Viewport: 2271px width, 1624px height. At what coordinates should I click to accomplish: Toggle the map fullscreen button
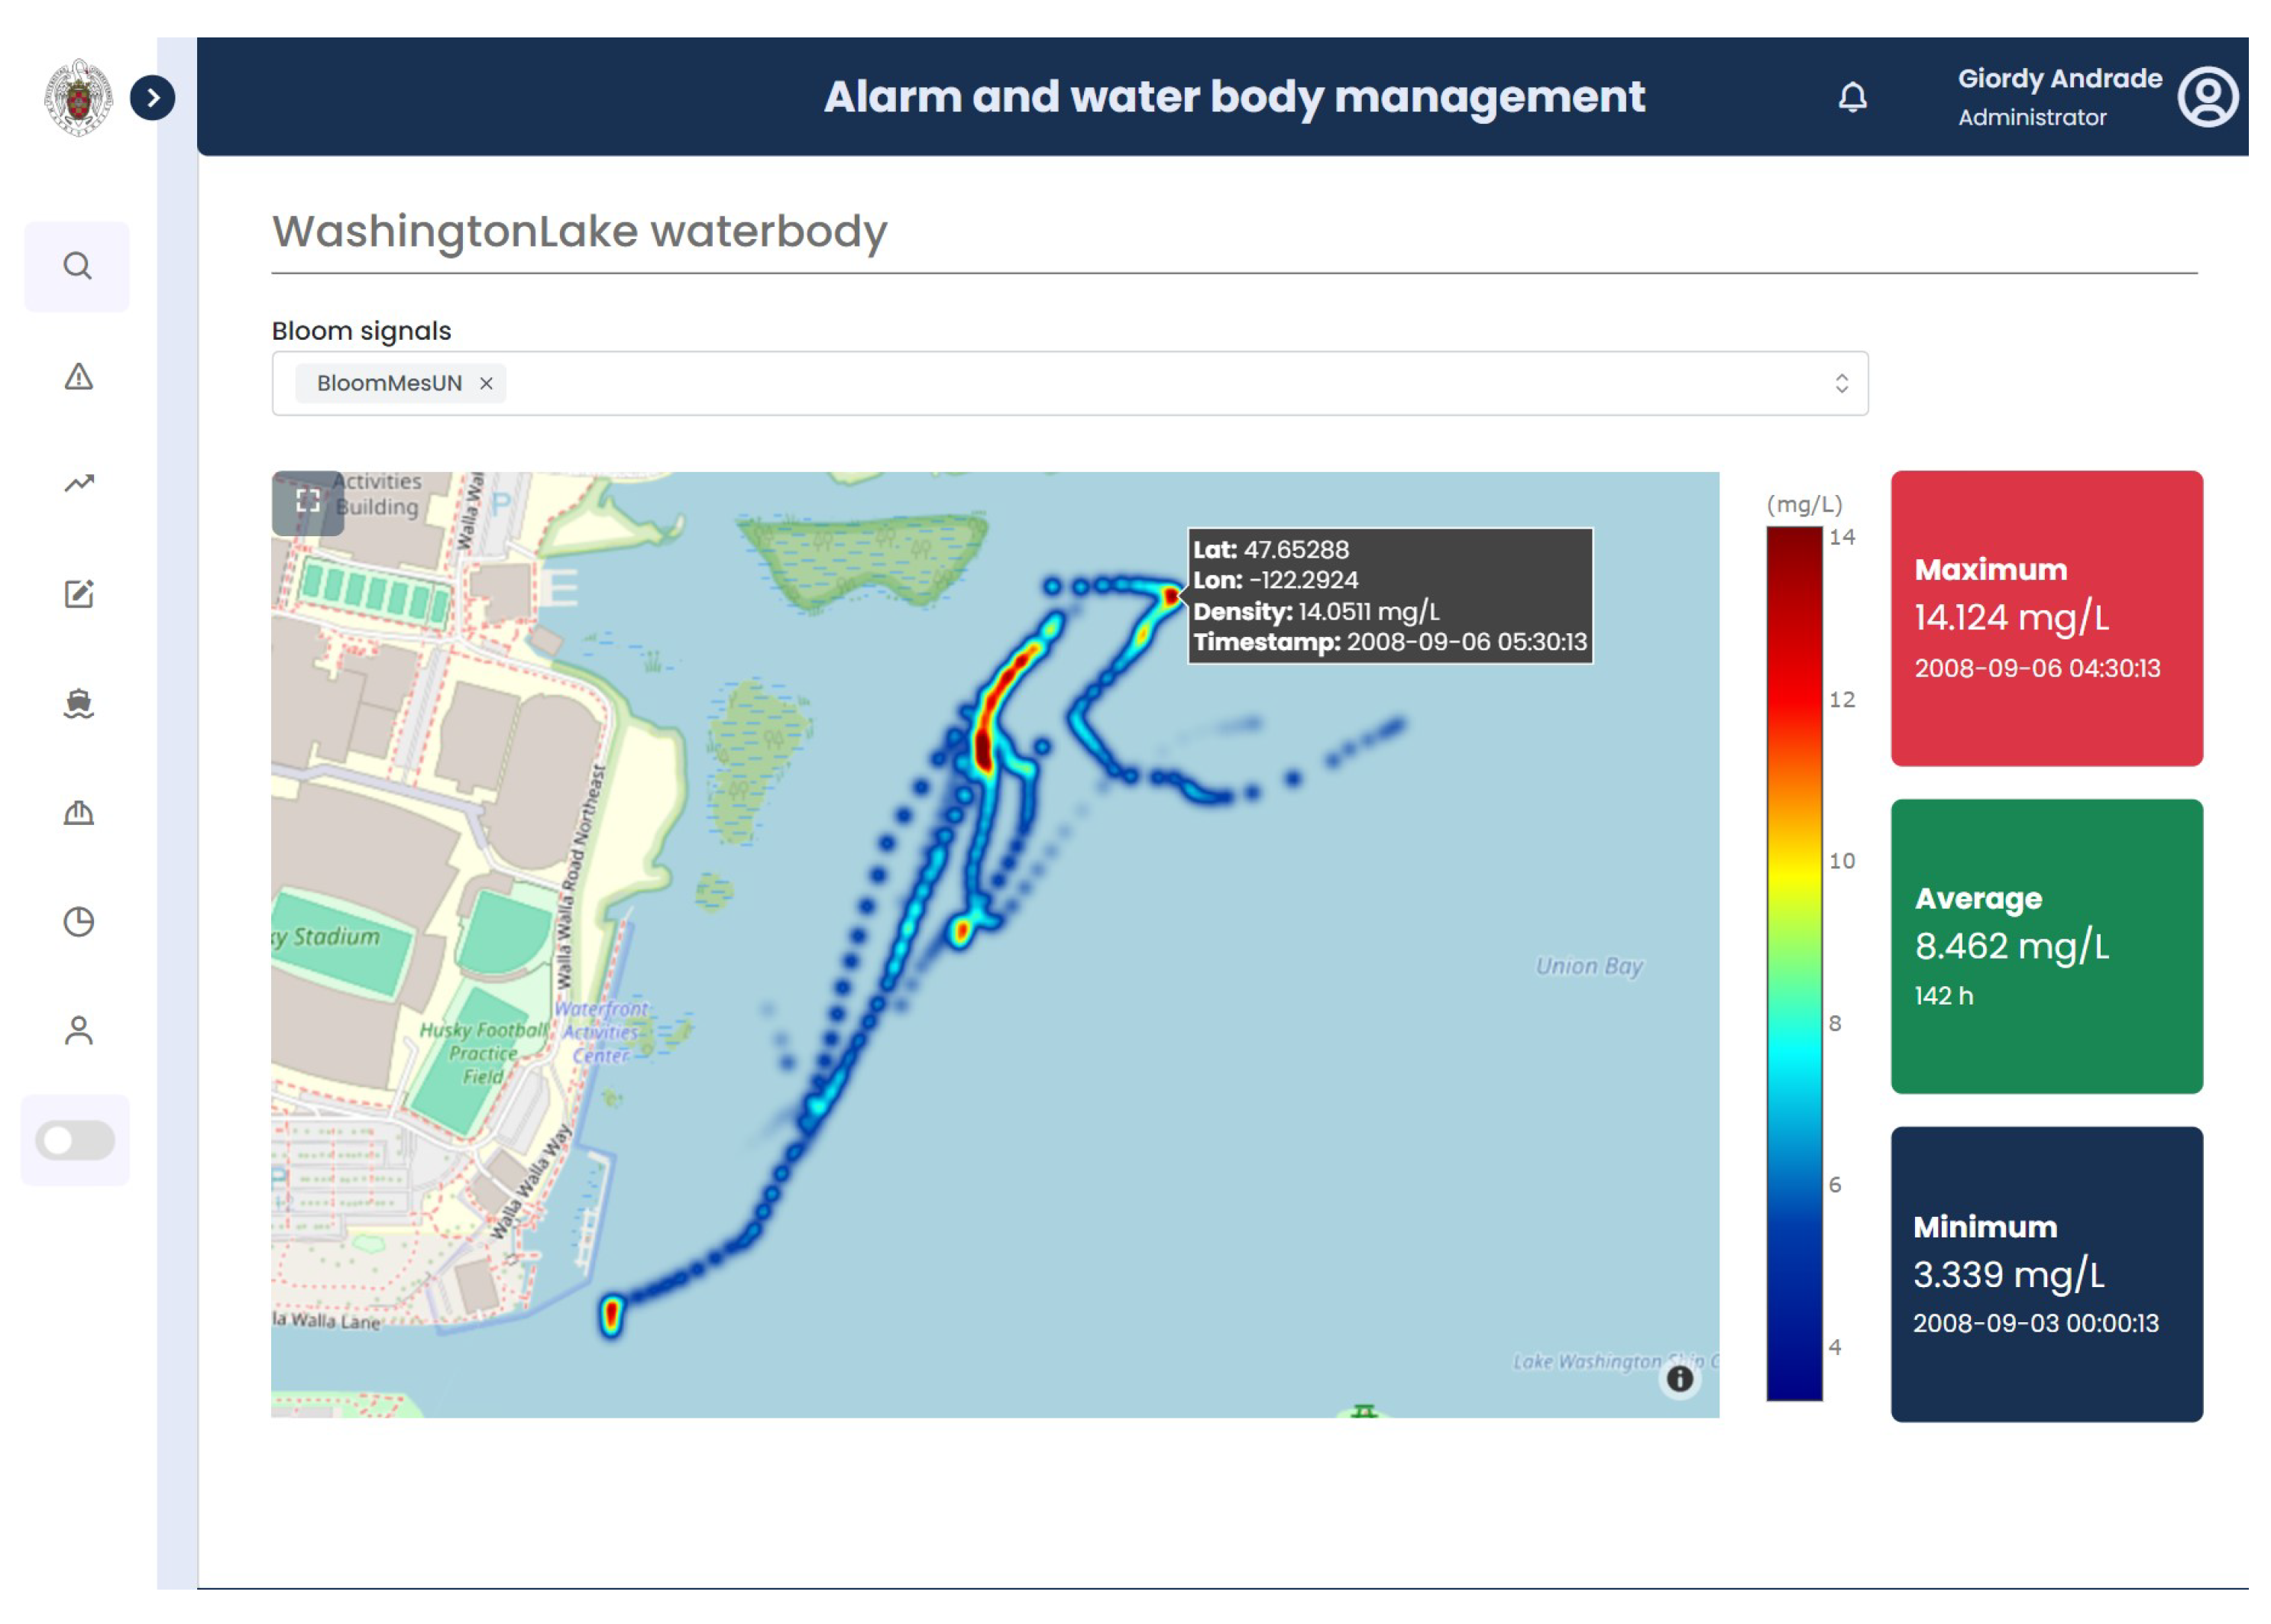308,501
